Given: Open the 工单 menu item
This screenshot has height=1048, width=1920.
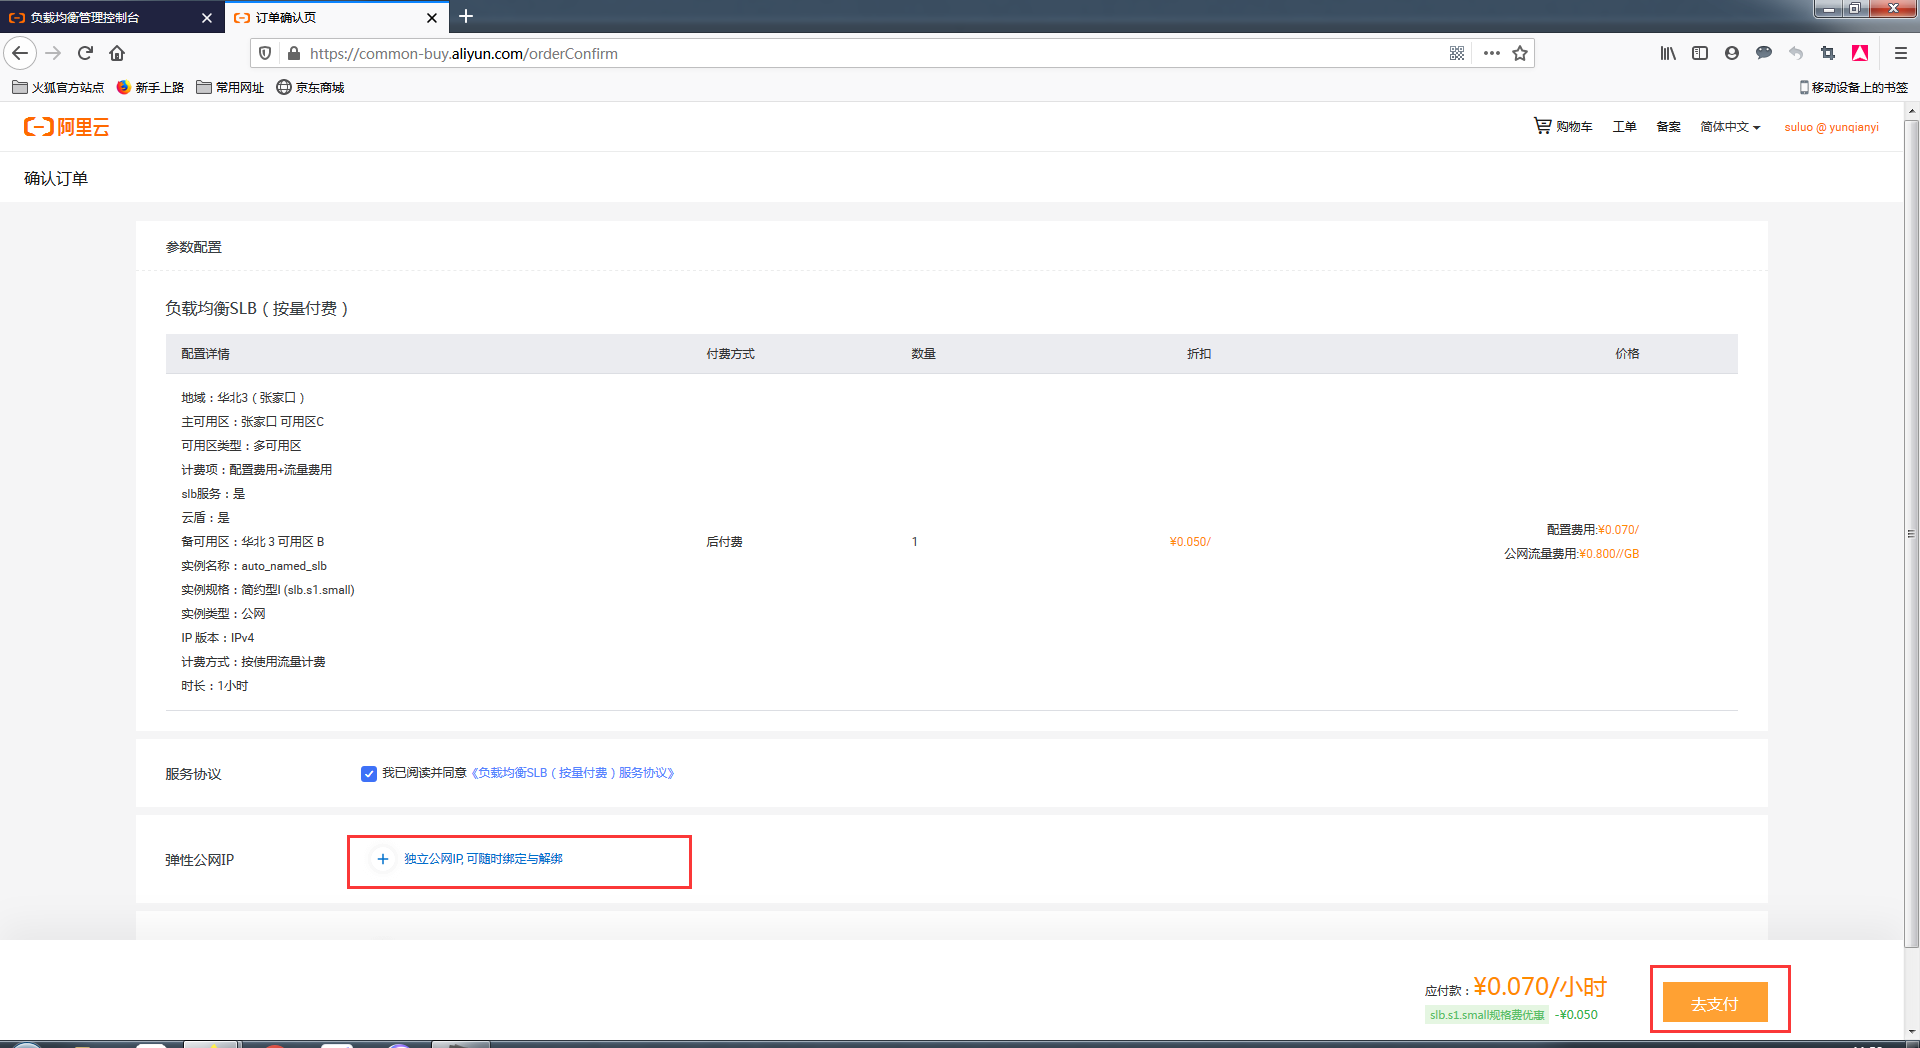Looking at the screenshot, I should (1624, 127).
